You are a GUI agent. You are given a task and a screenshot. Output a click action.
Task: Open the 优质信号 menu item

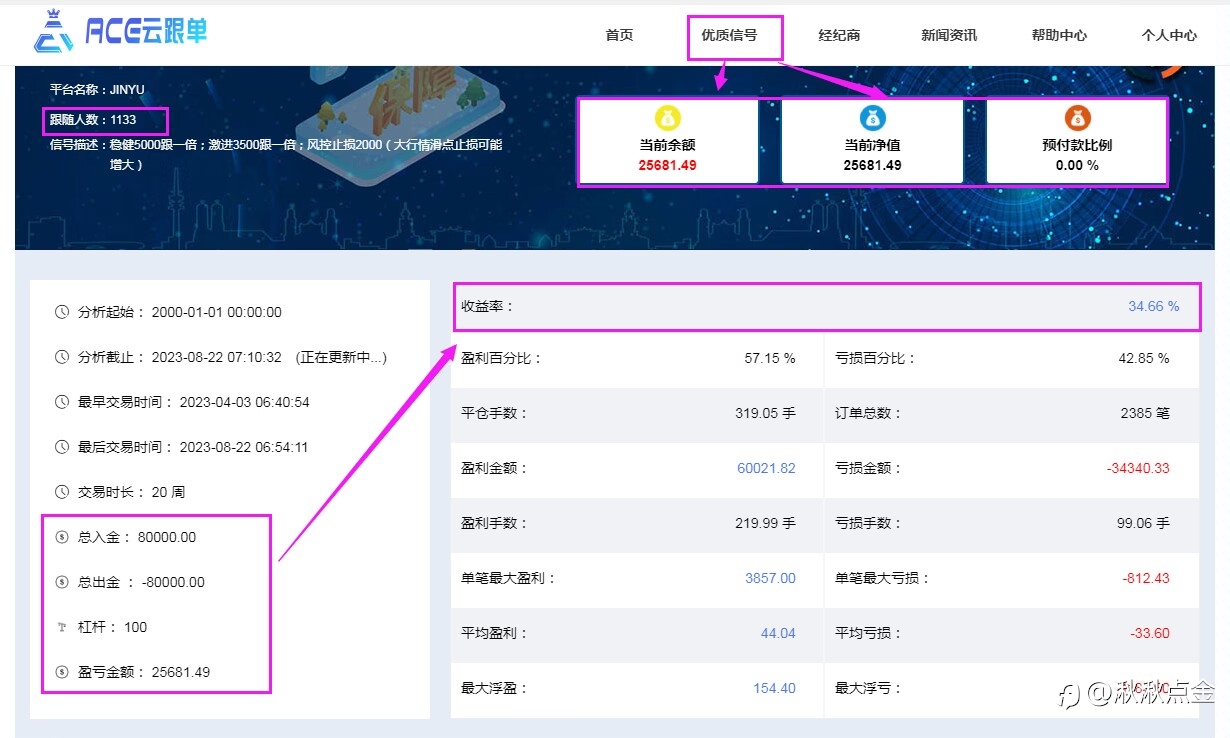pos(729,35)
